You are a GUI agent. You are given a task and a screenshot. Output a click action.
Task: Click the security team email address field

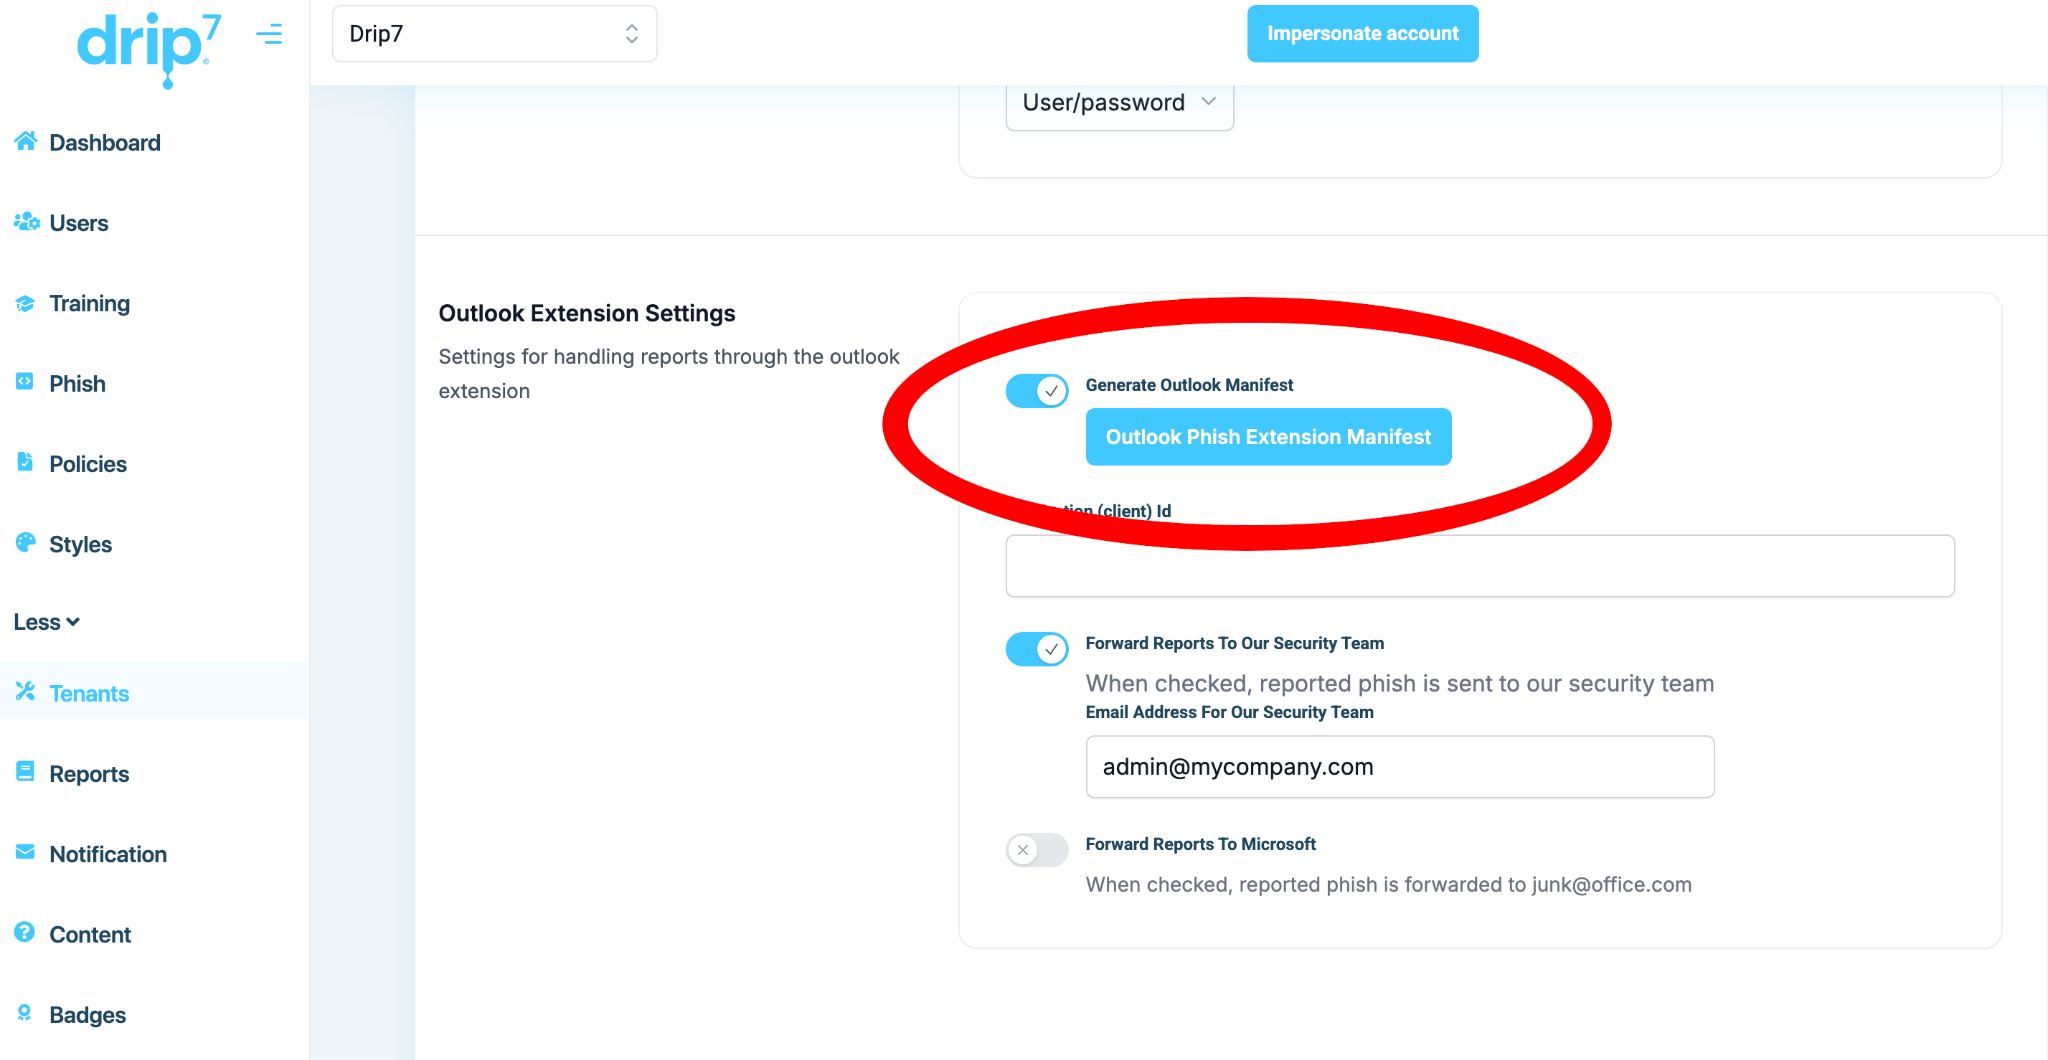point(1400,767)
